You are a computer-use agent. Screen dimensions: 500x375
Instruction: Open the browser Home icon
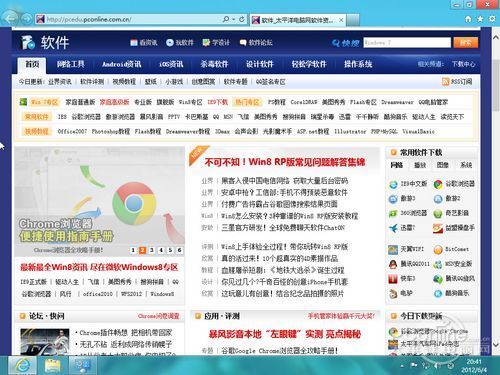point(468,19)
